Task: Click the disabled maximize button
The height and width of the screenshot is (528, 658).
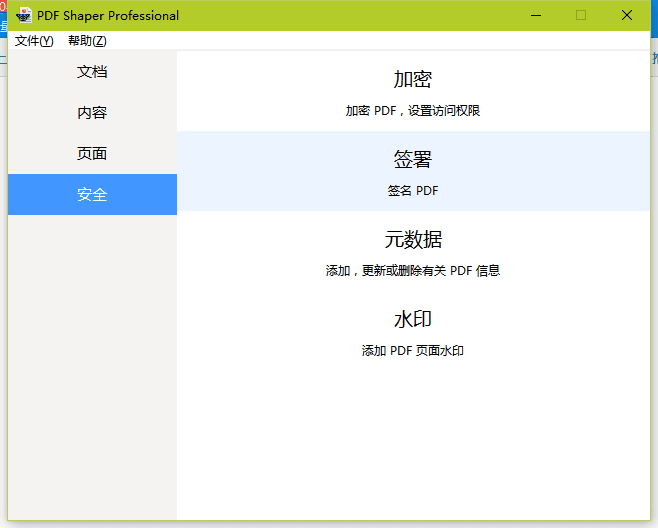Action: coord(581,16)
